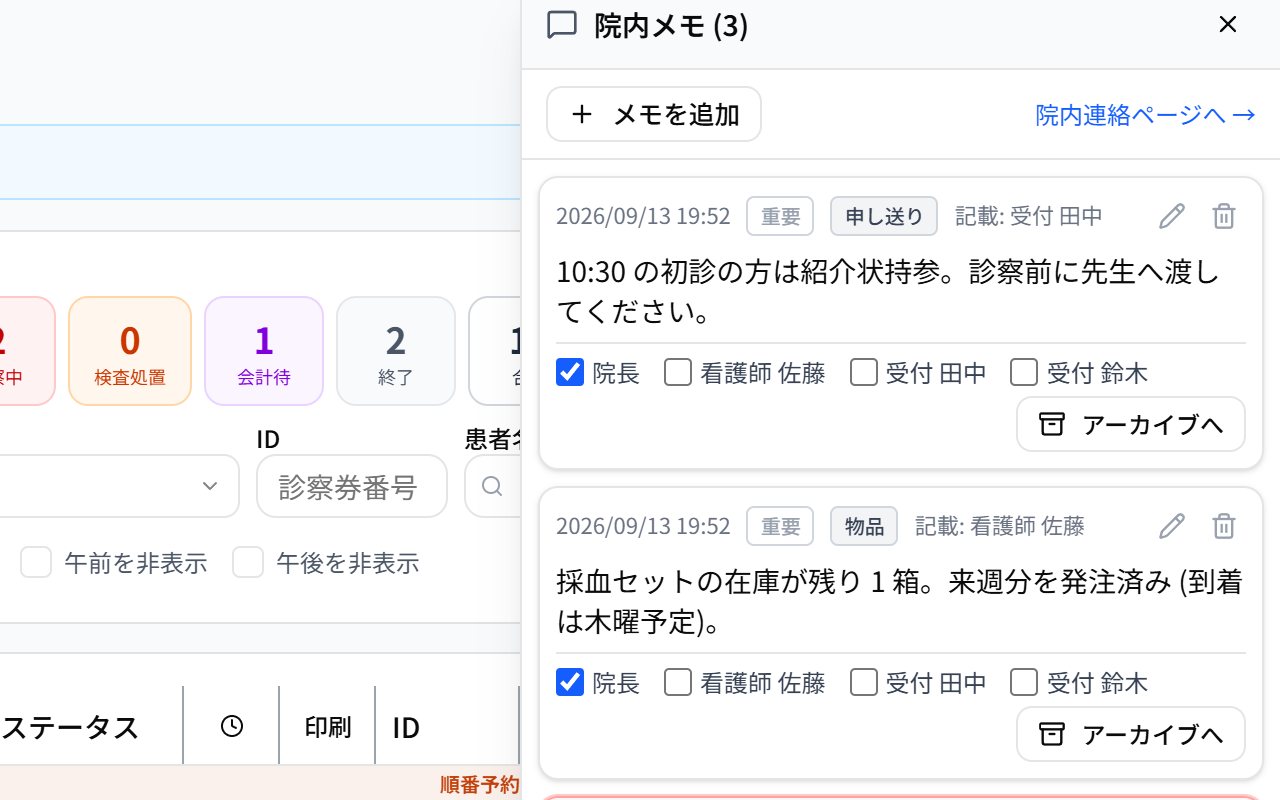This screenshot has height=800, width=1280.
Task: Click the 印刷 column header
Action: (328, 727)
